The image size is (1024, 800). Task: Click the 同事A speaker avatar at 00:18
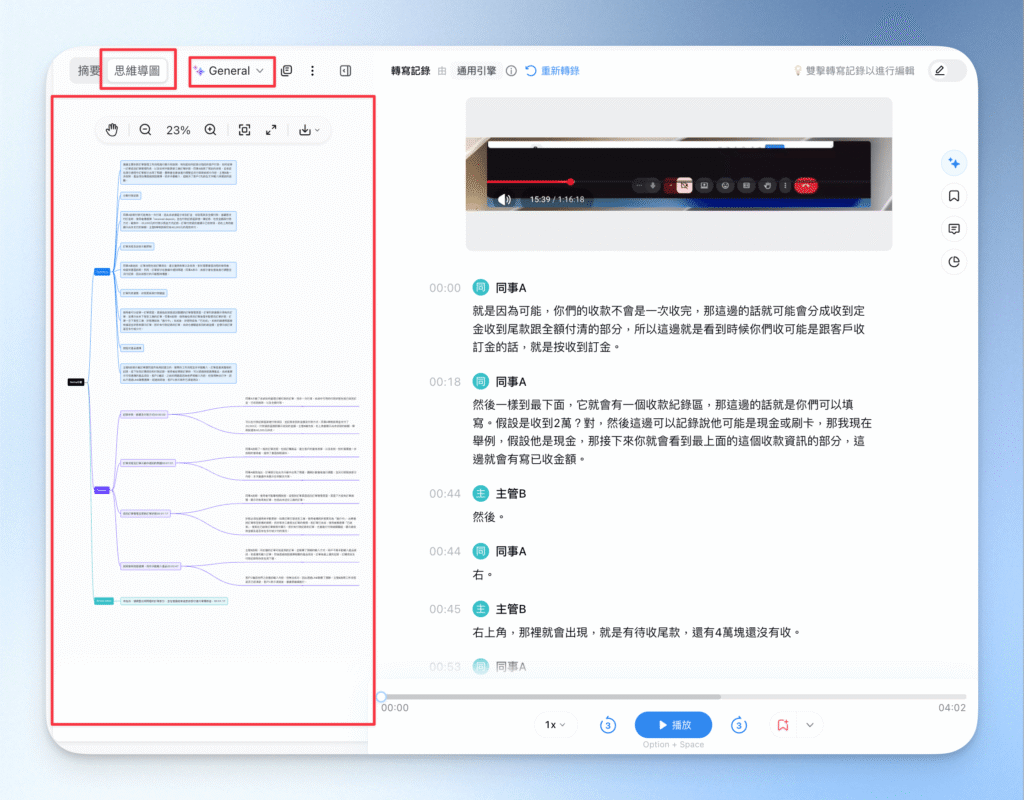coord(481,381)
